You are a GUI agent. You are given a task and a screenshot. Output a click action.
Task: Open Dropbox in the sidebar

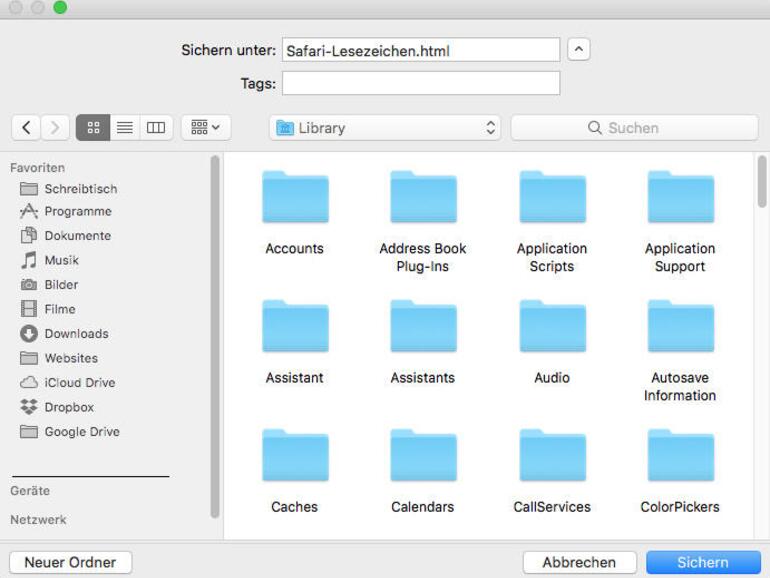pyautogui.click(x=57, y=407)
